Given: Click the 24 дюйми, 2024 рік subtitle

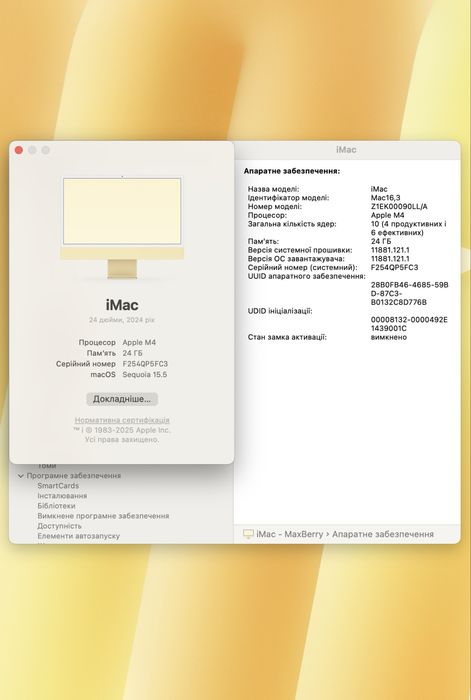Looking at the screenshot, I should [x=122, y=320].
